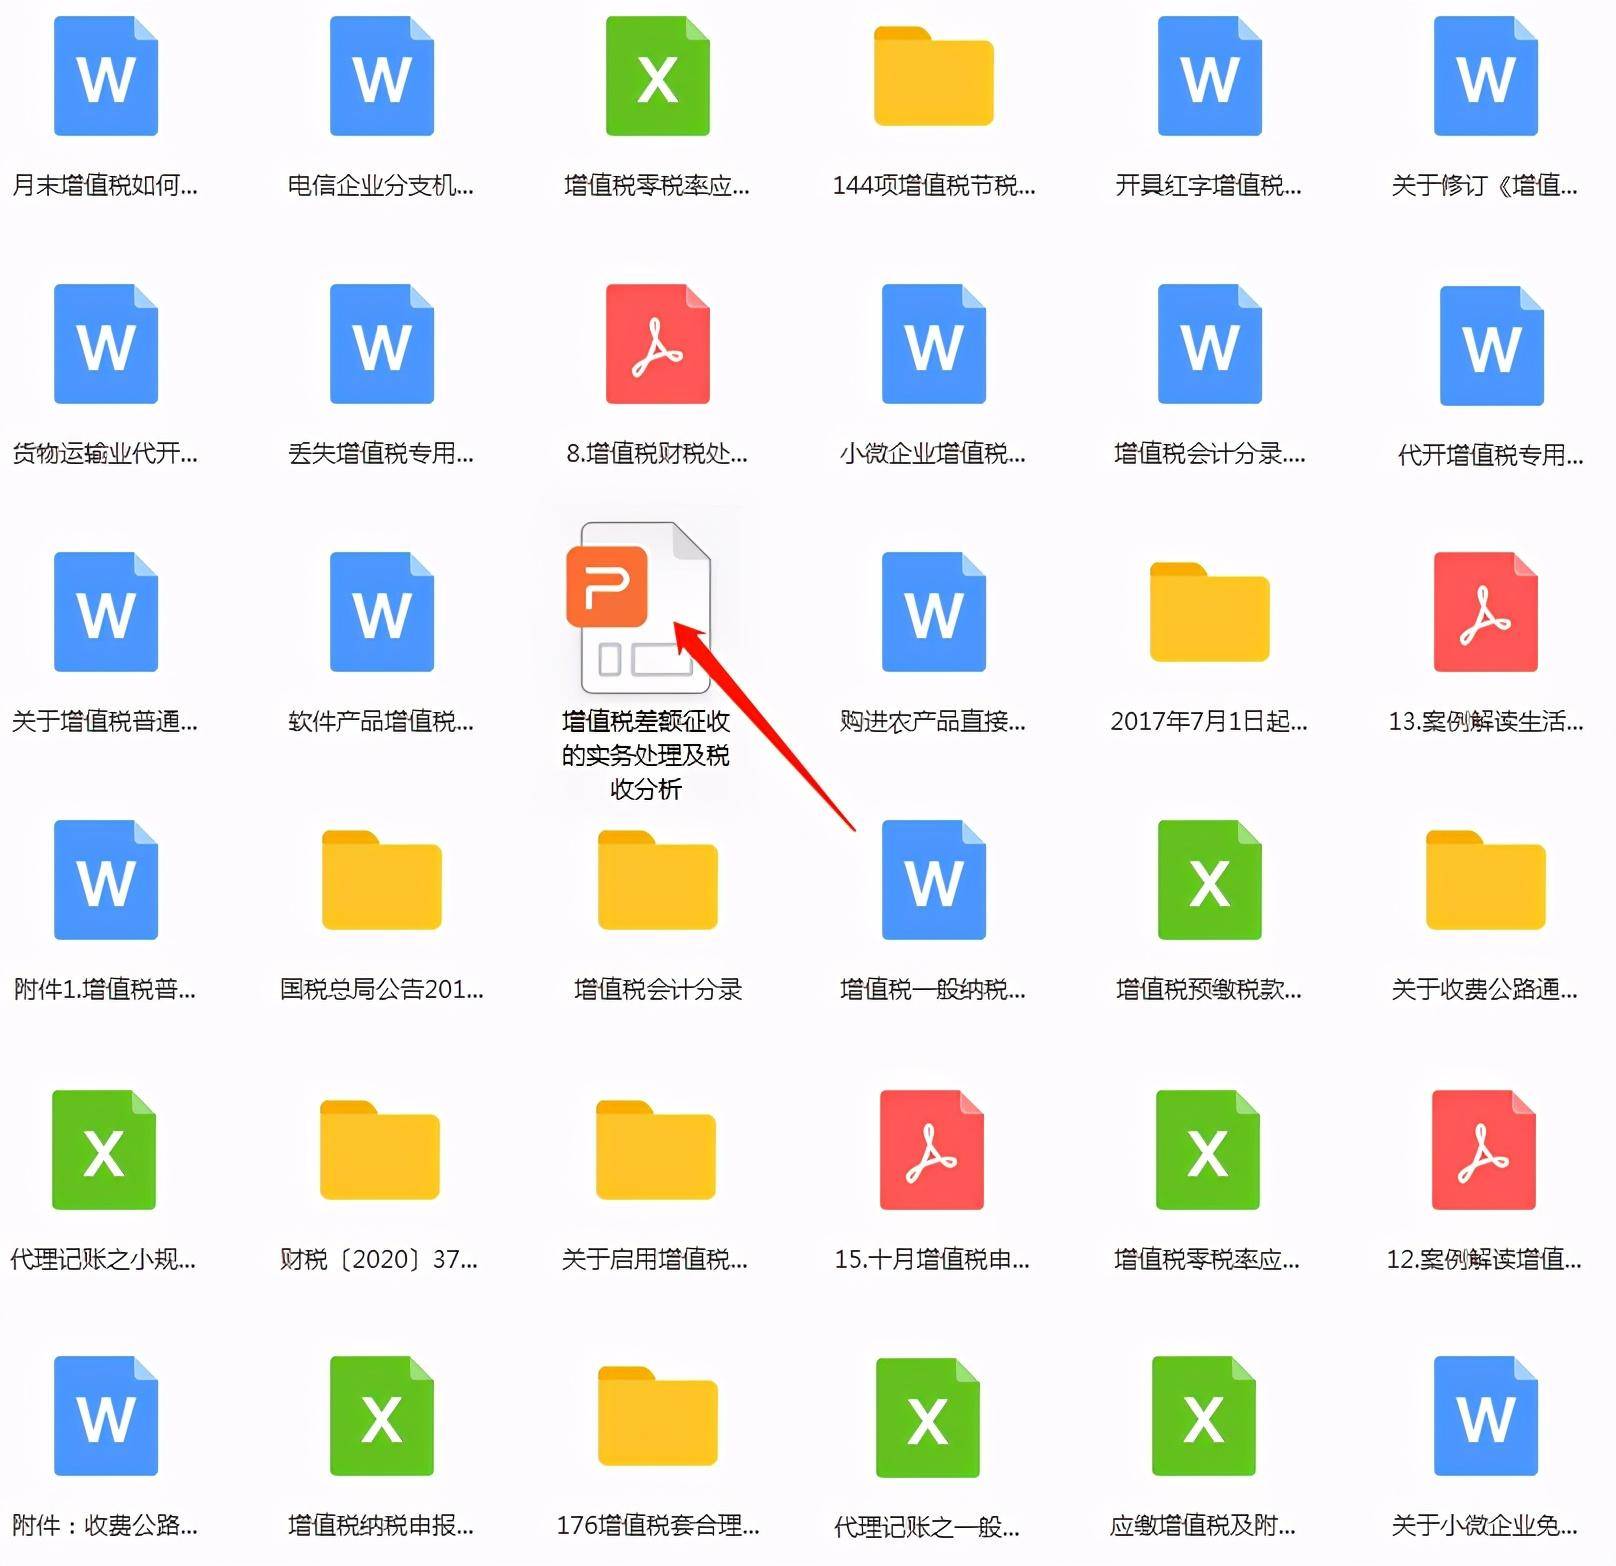Open Word file 关于修订《增值...
Viewport: 1616px width, 1566px height.
(x=1486, y=76)
